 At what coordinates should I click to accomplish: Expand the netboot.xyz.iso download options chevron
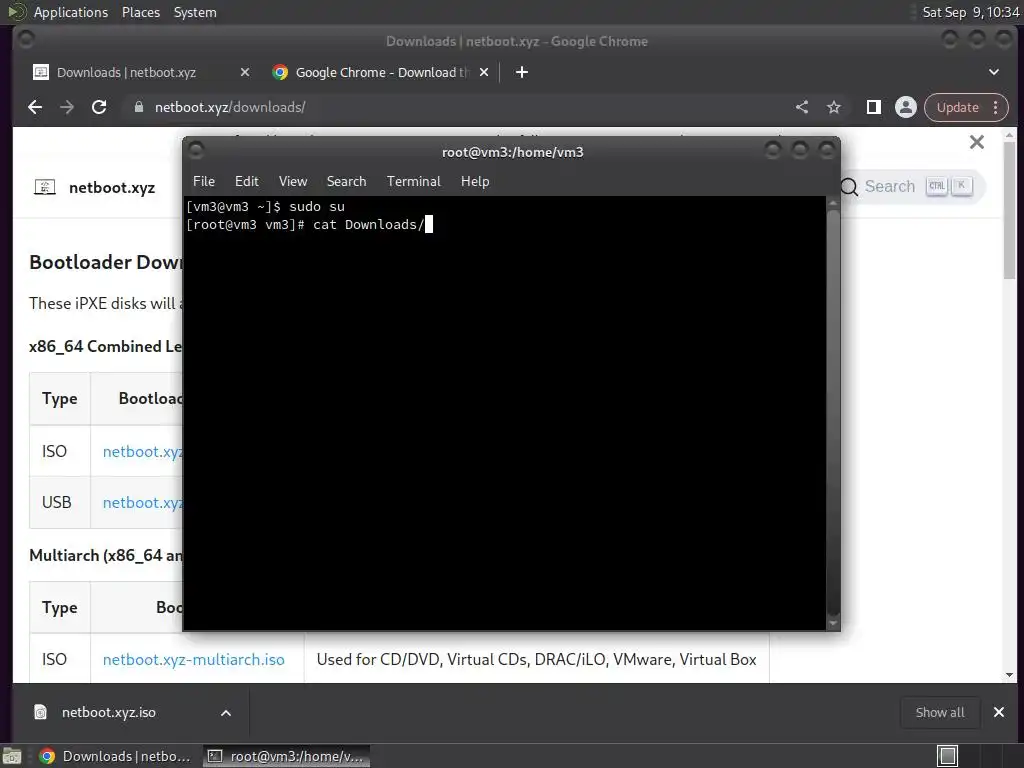(x=225, y=713)
